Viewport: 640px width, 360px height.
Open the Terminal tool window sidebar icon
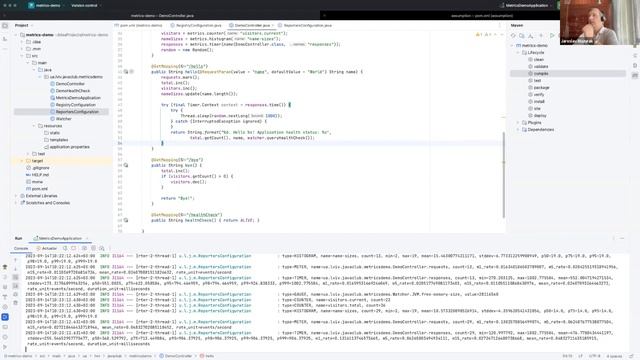tap(5, 327)
